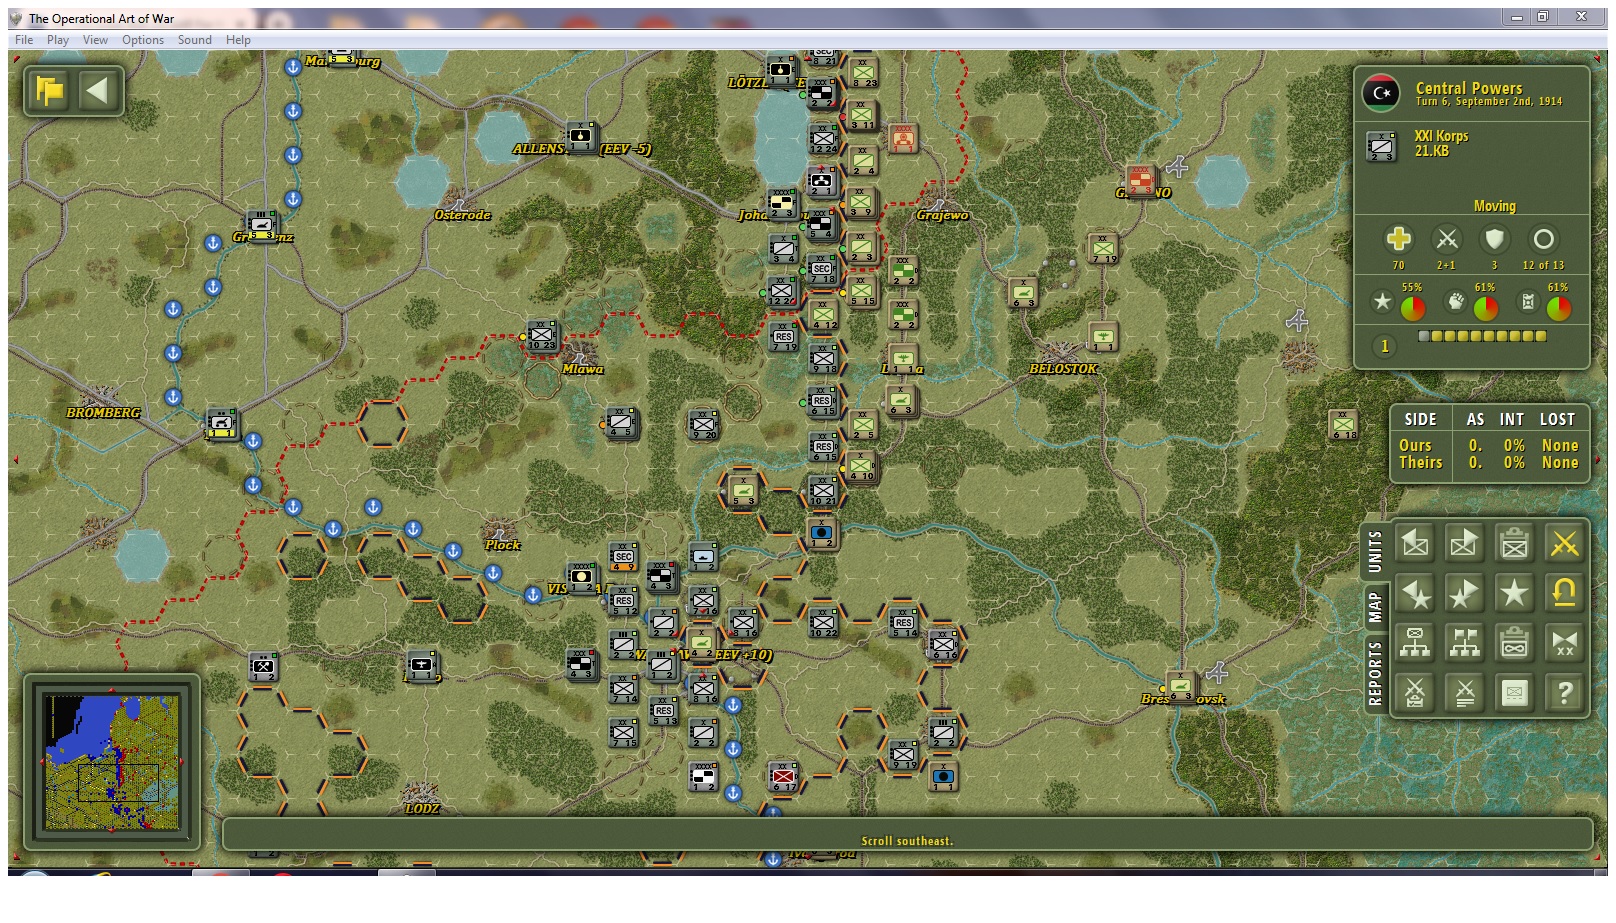Select the previous unit button in Units panel
1616x923 pixels.
[x=1414, y=543]
